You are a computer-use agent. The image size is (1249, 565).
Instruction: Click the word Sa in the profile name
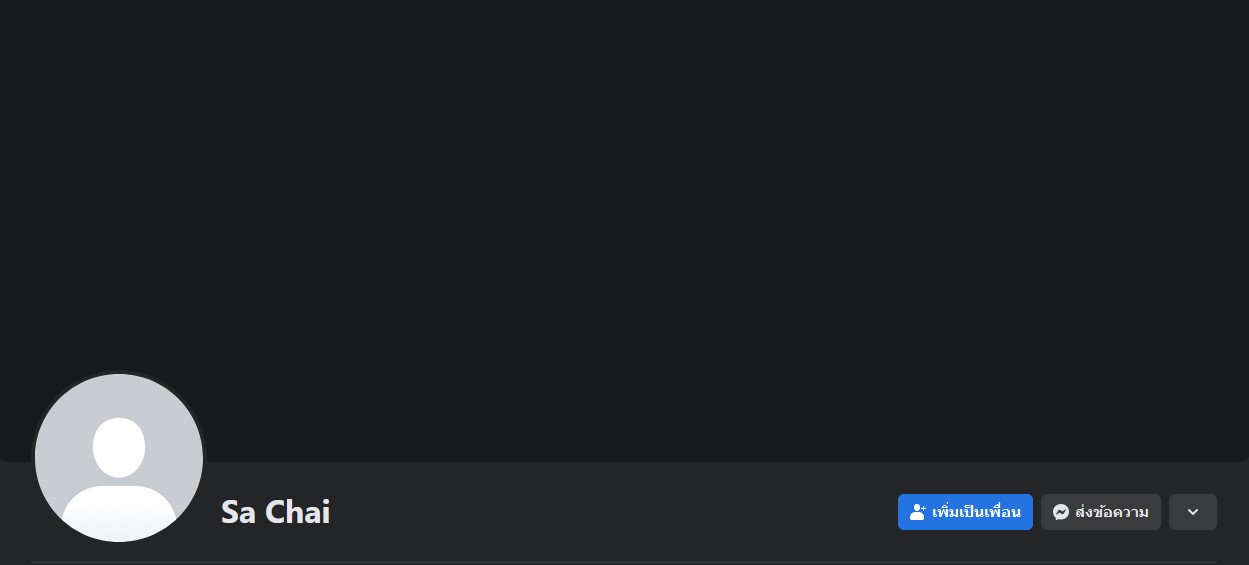pos(238,512)
